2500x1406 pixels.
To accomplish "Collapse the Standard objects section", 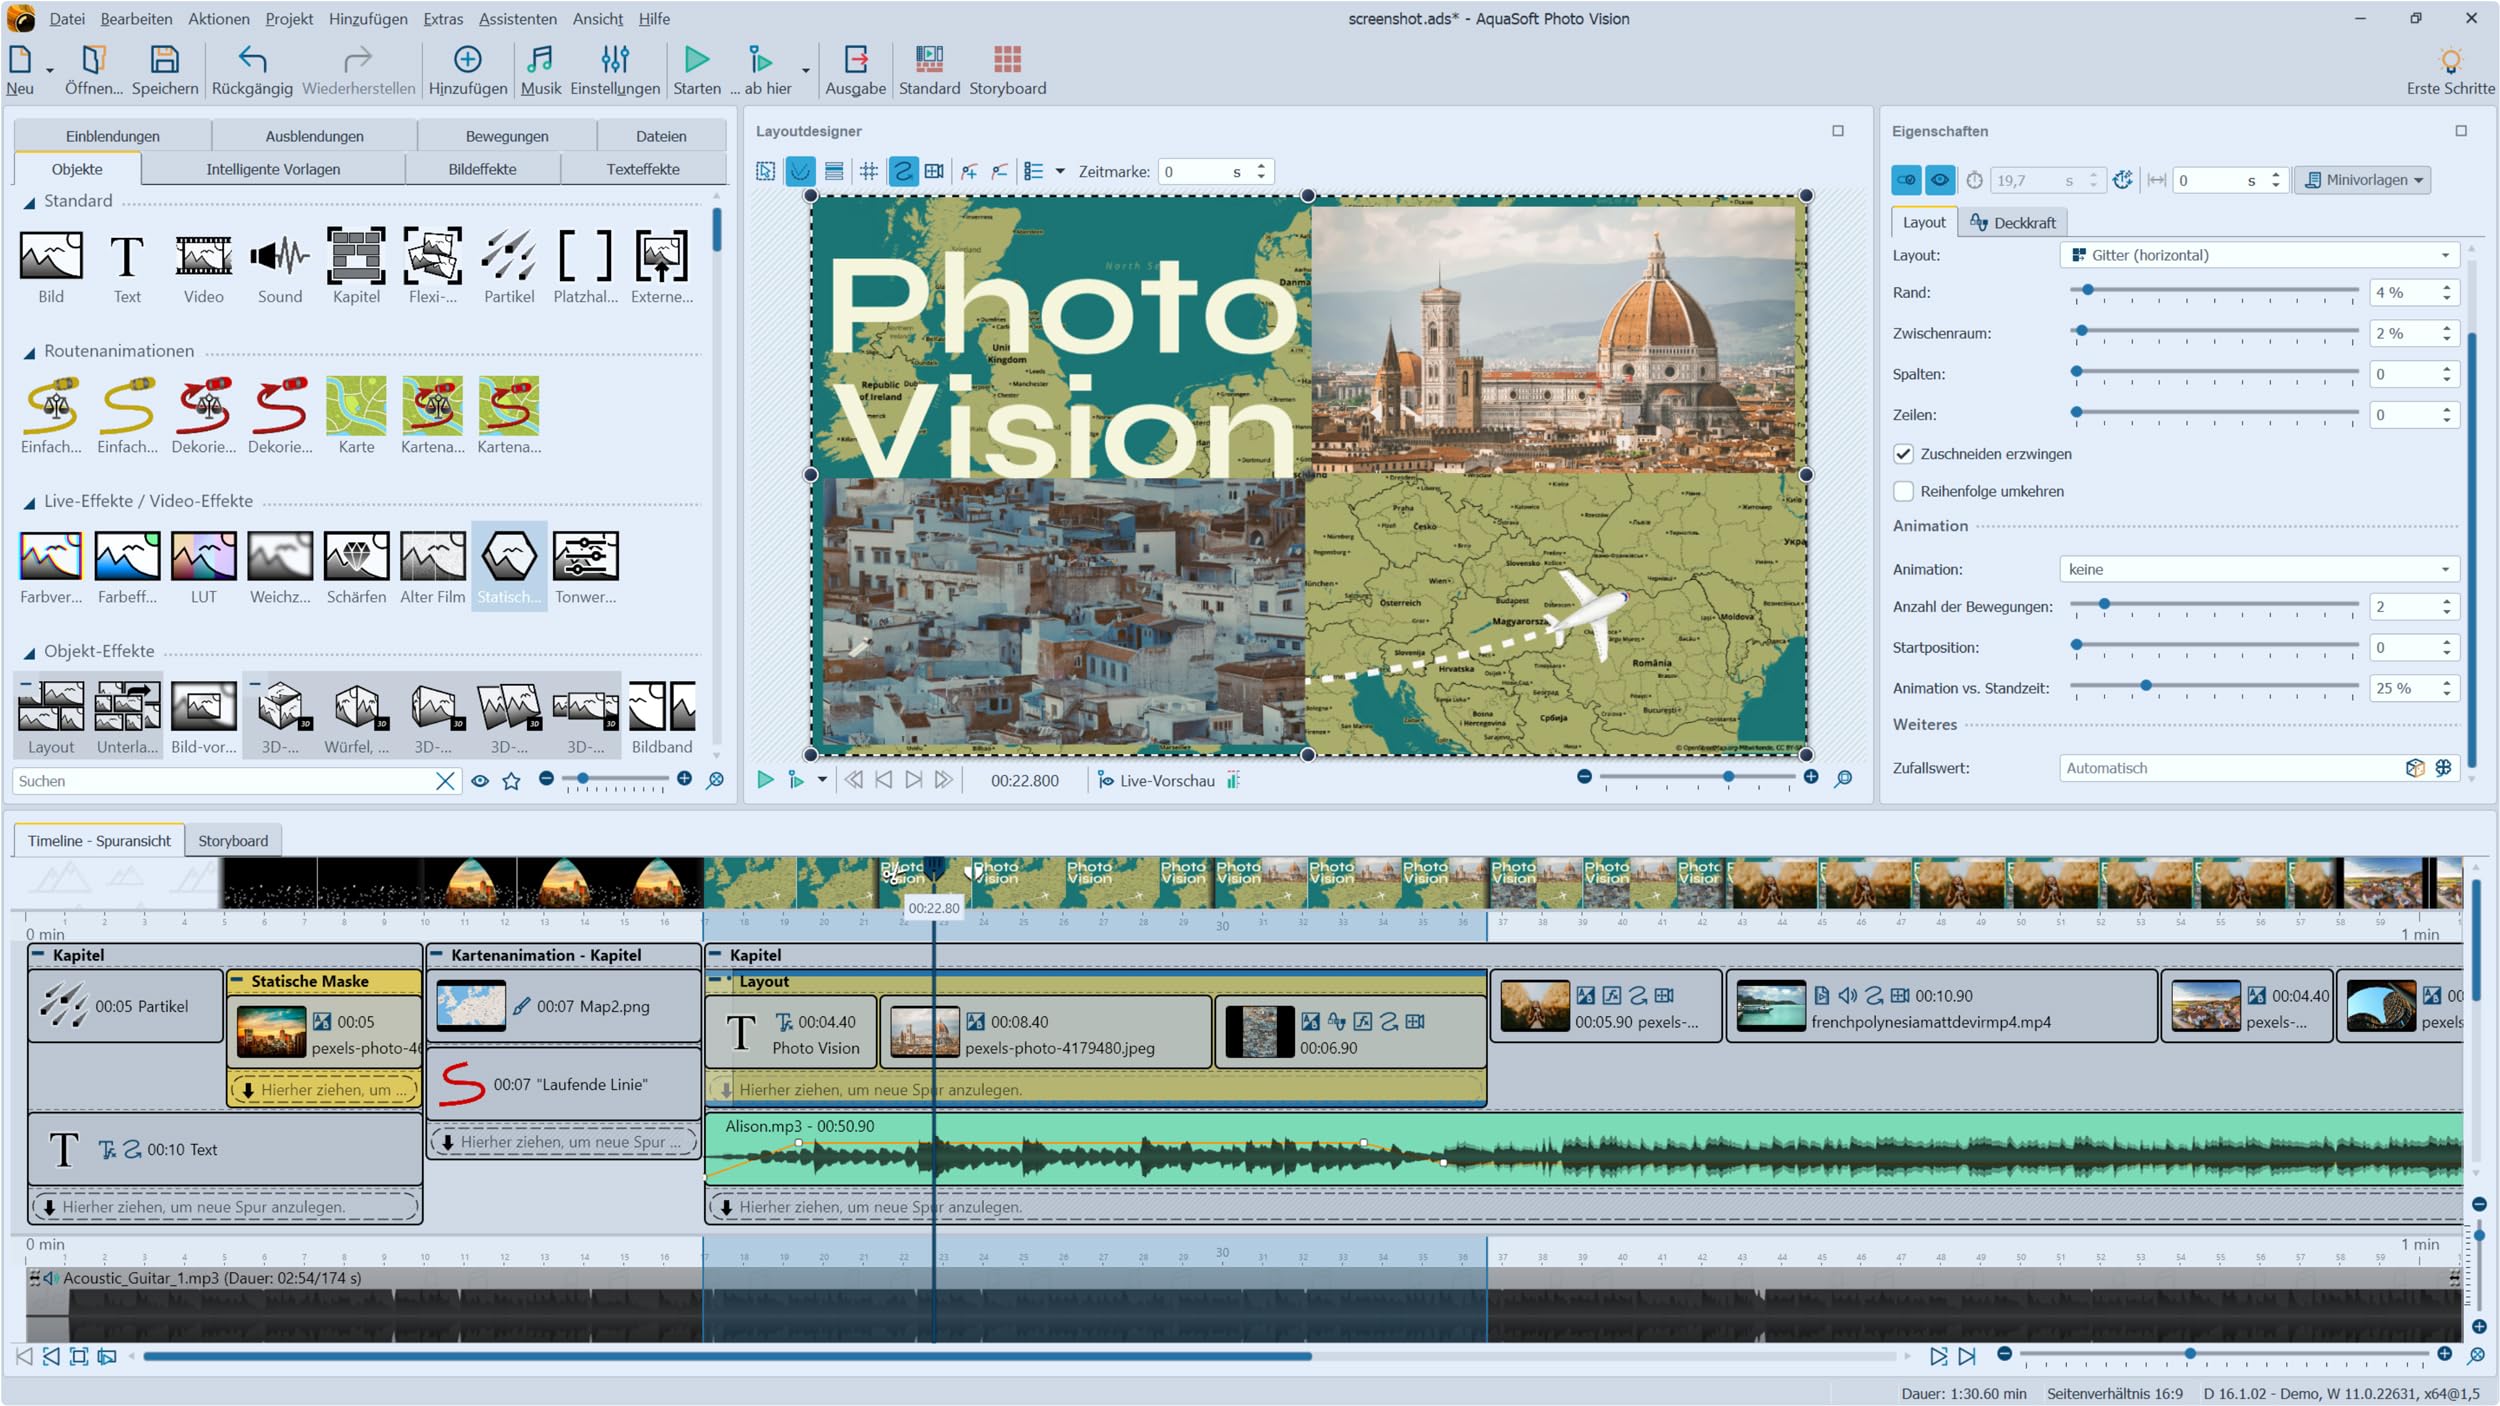I will [x=29, y=202].
